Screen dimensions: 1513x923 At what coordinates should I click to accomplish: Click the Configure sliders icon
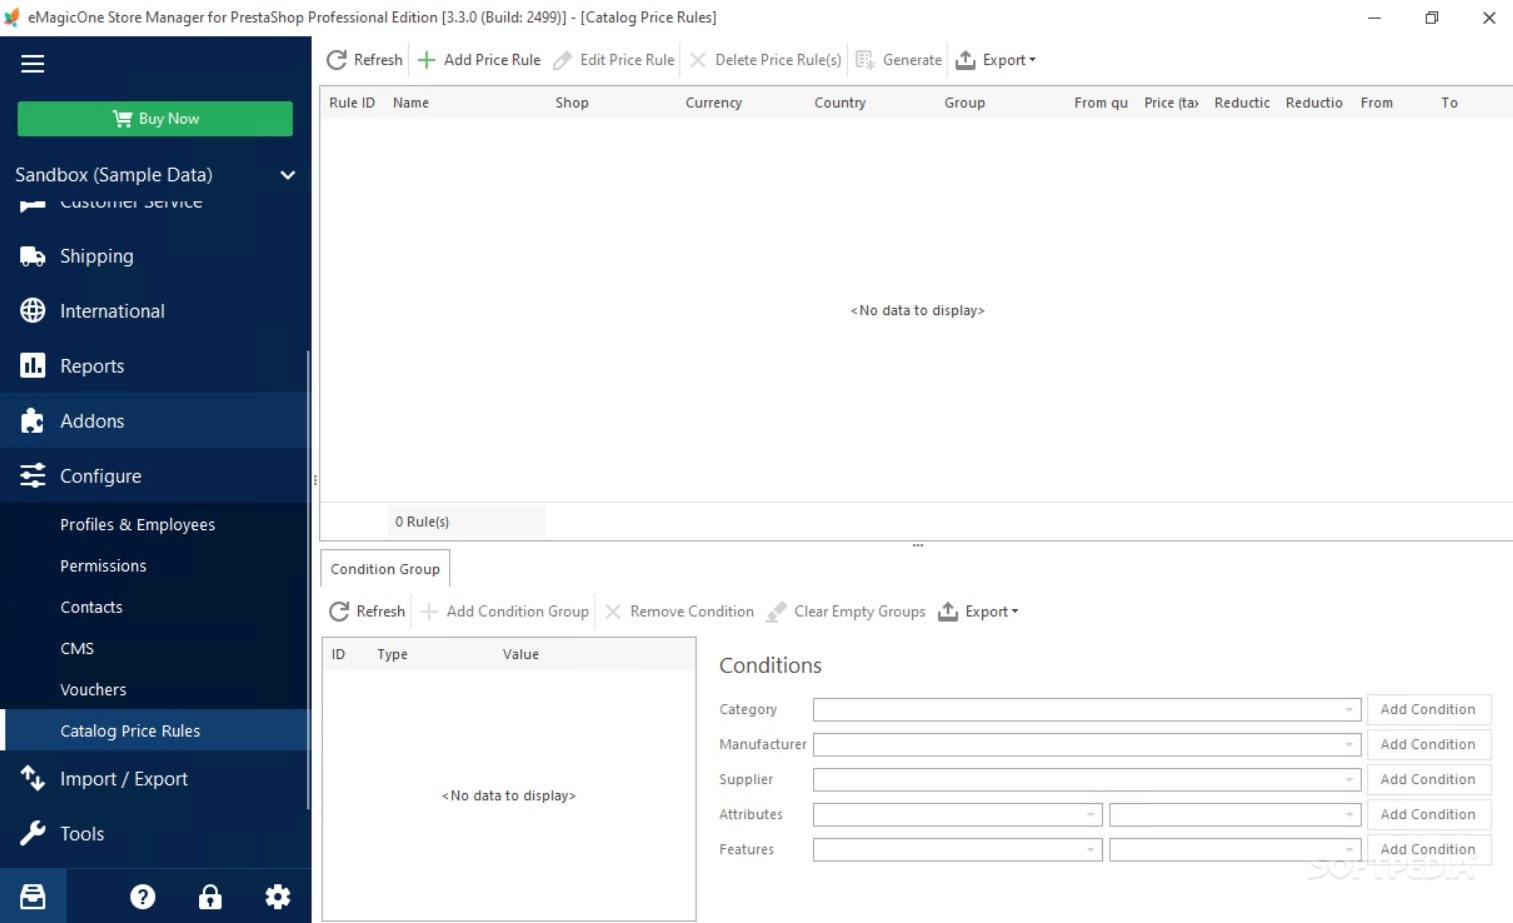tap(33, 476)
